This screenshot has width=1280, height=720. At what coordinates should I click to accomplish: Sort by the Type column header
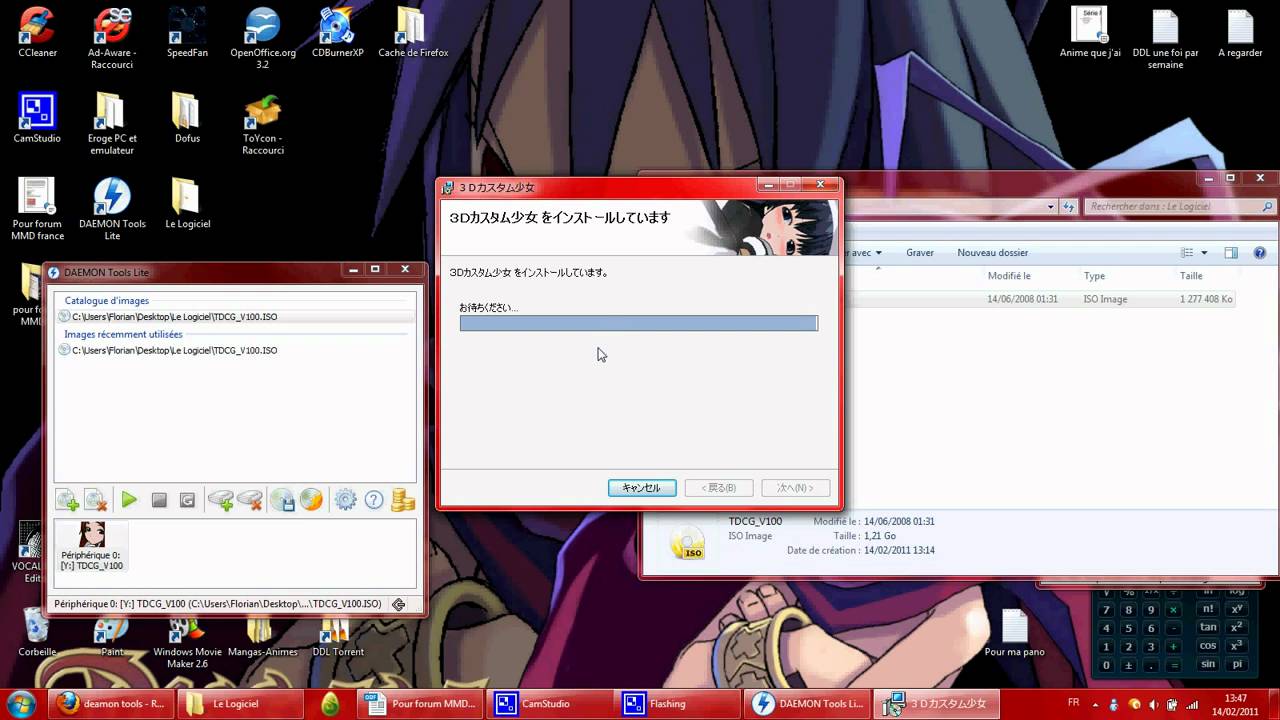(x=1094, y=276)
